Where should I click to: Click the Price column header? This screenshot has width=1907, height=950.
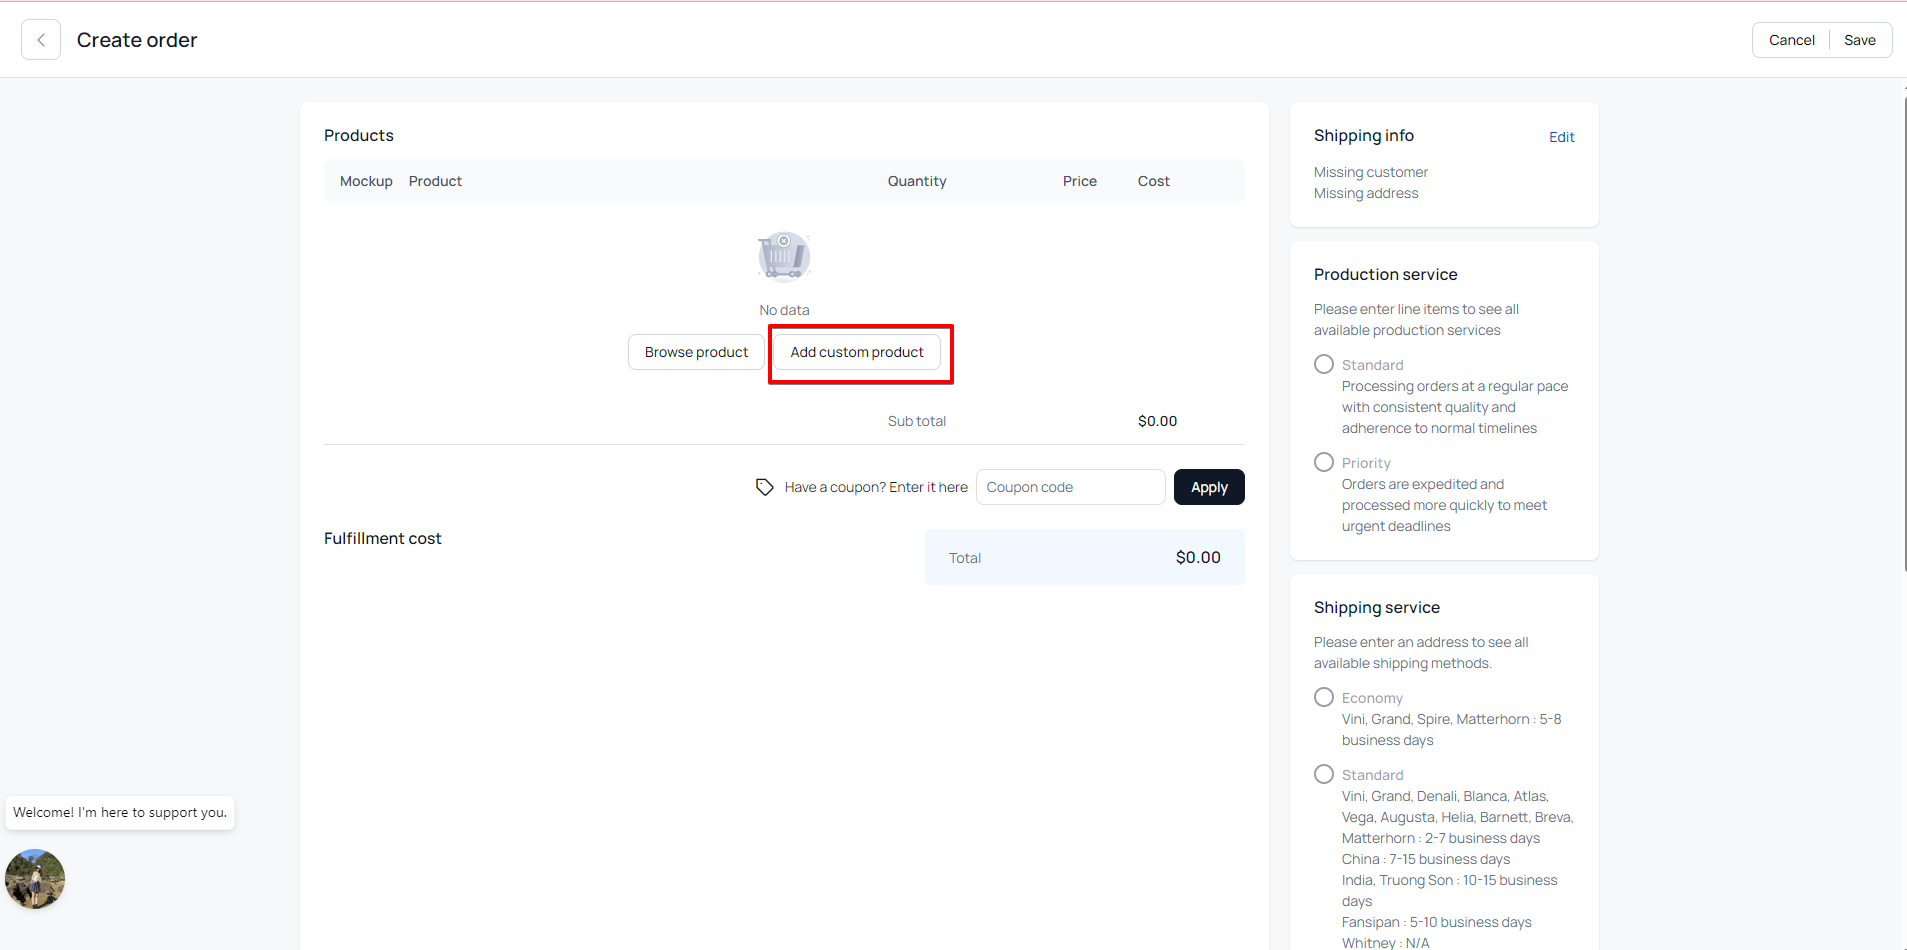[1079, 181]
